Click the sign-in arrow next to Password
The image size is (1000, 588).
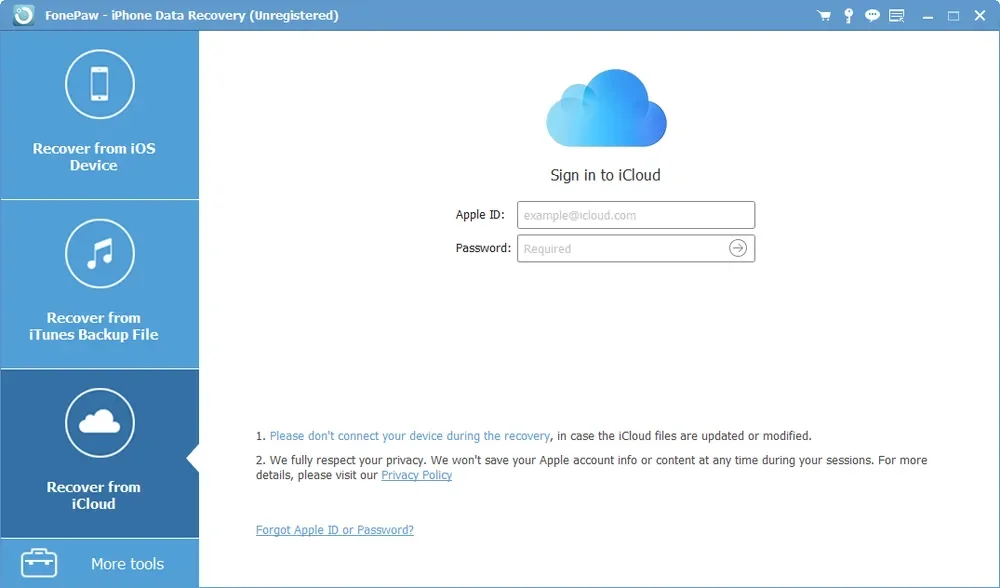[738, 248]
